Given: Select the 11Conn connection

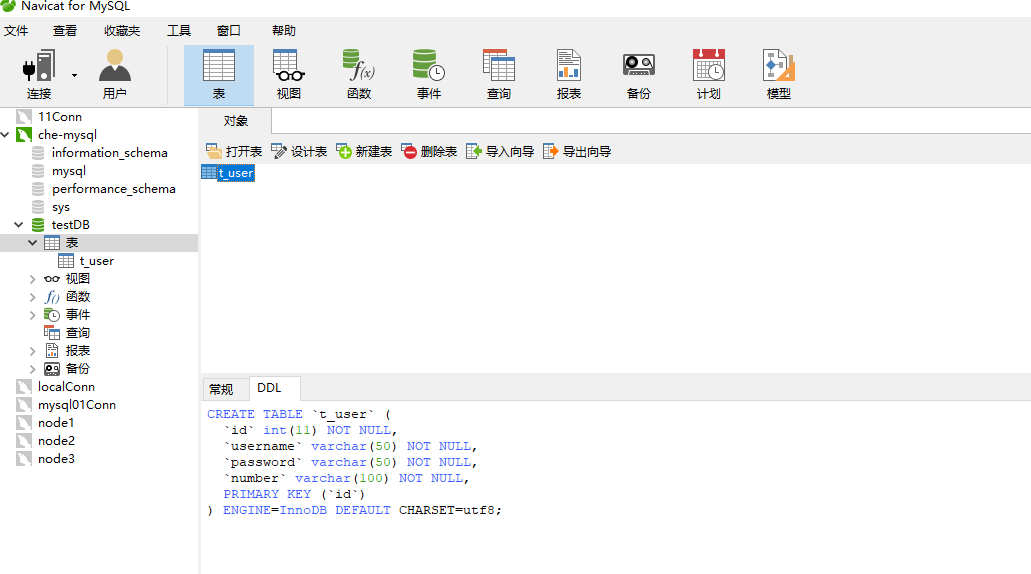Looking at the screenshot, I should [60, 117].
